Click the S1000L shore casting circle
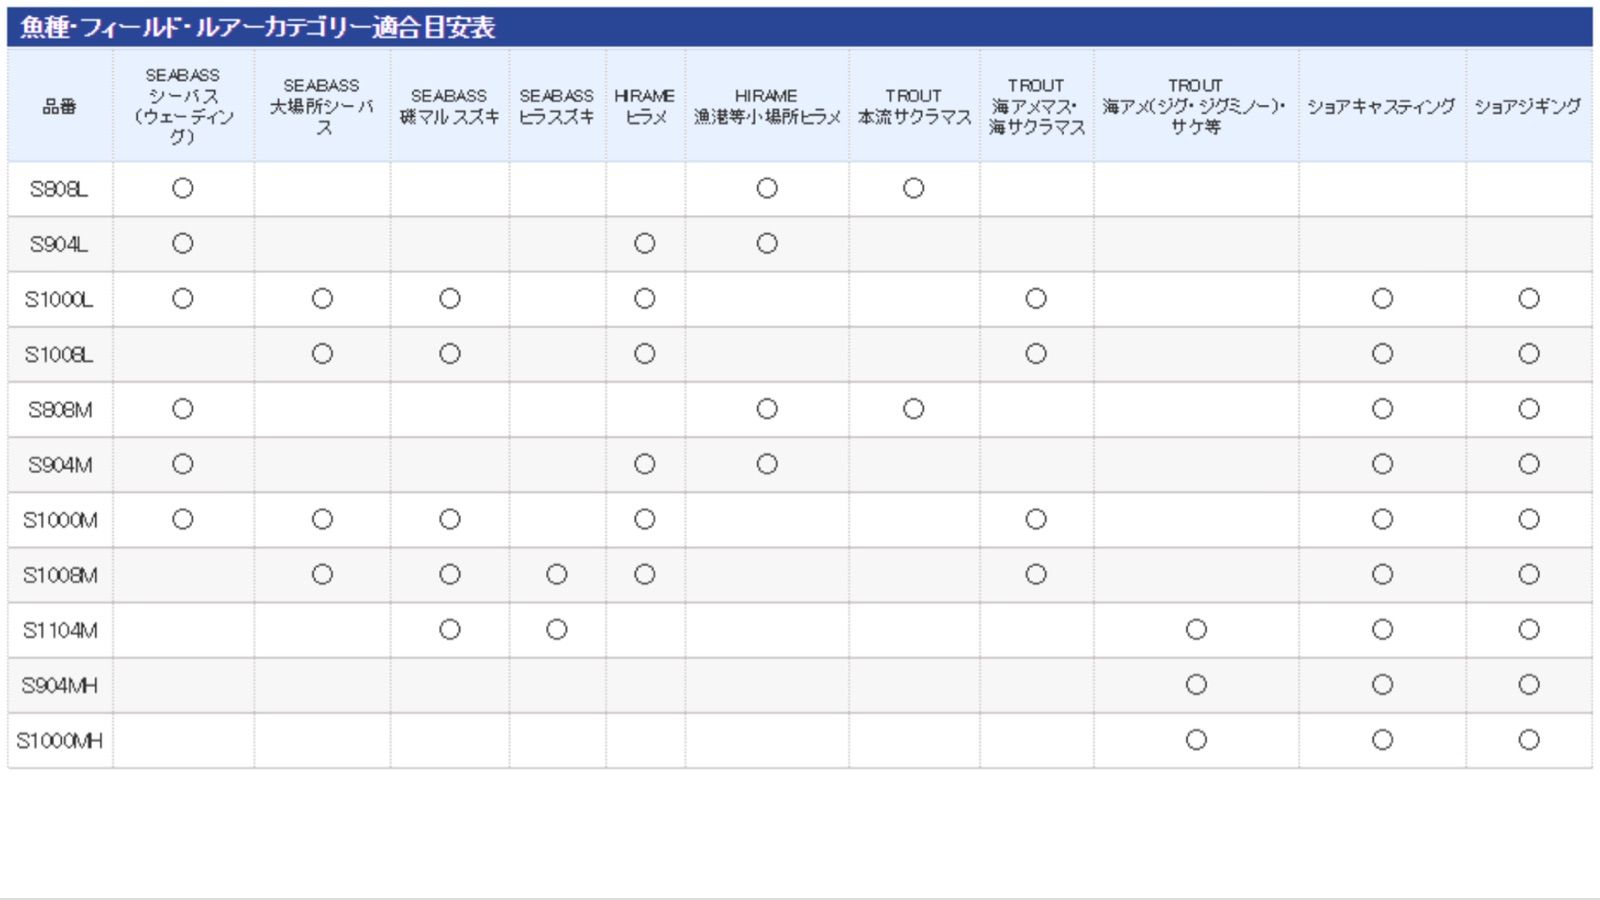1600x900 pixels. click(1382, 298)
